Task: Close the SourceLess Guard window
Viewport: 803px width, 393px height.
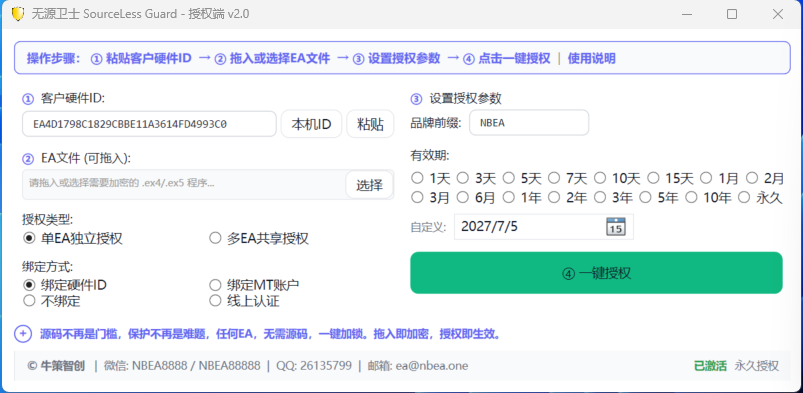Action: pos(777,14)
